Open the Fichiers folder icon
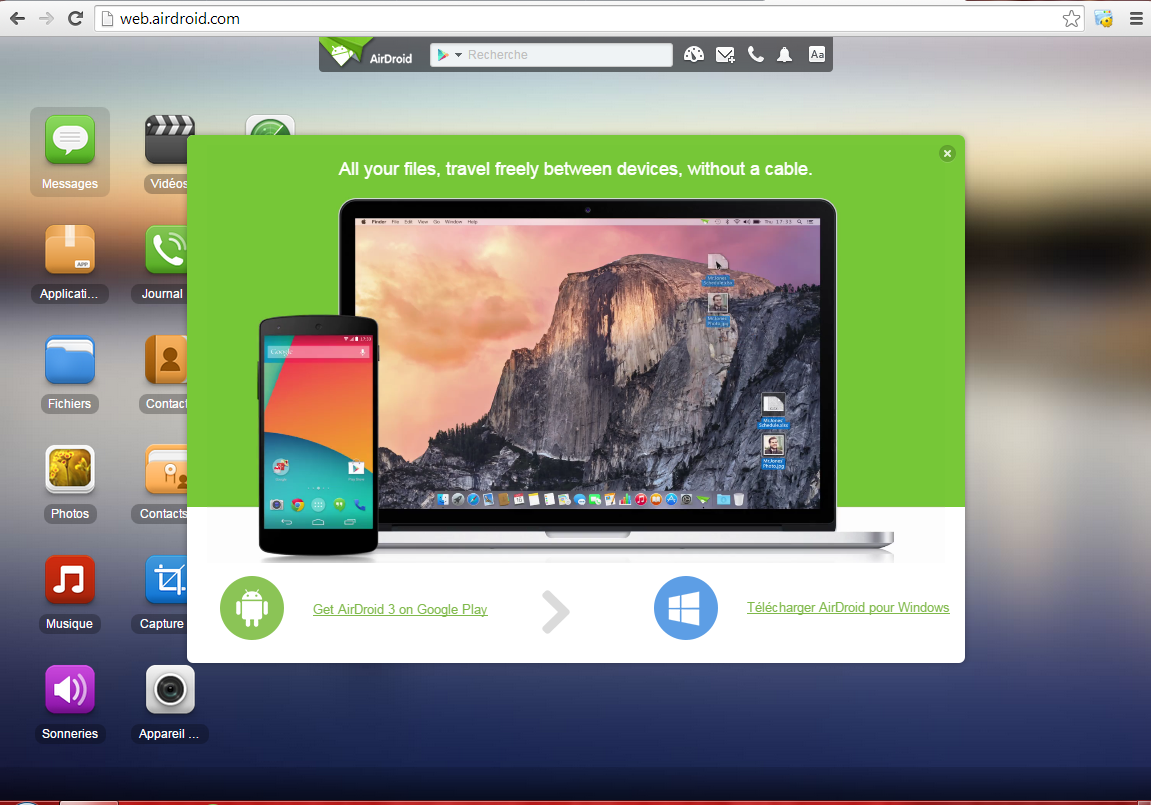The image size is (1151, 805). click(x=70, y=360)
